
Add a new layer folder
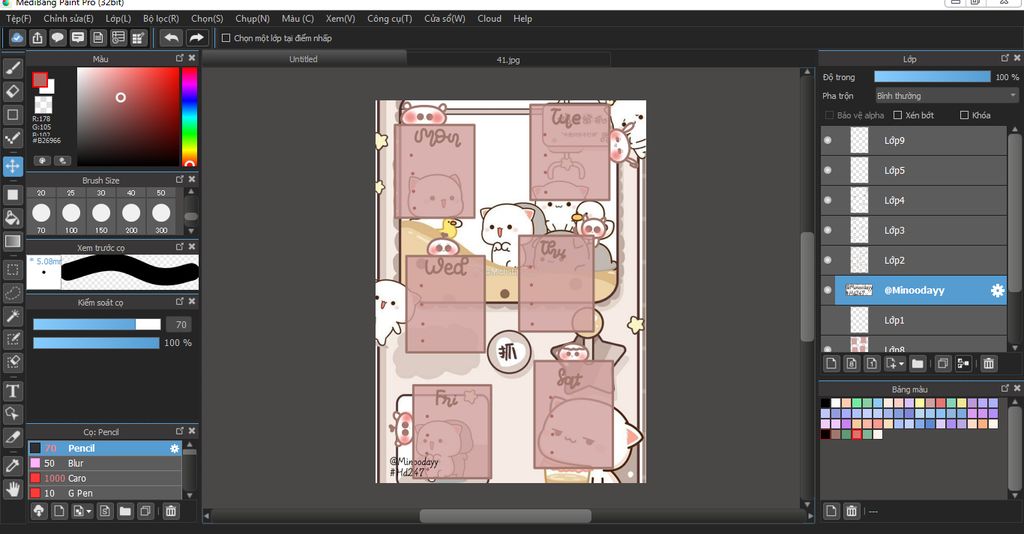pyautogui.click(x=918, y=364)
